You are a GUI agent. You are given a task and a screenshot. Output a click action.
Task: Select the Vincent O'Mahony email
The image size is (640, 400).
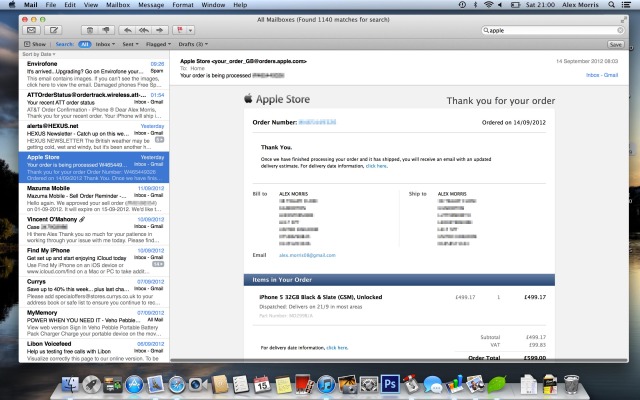(94, 230)
